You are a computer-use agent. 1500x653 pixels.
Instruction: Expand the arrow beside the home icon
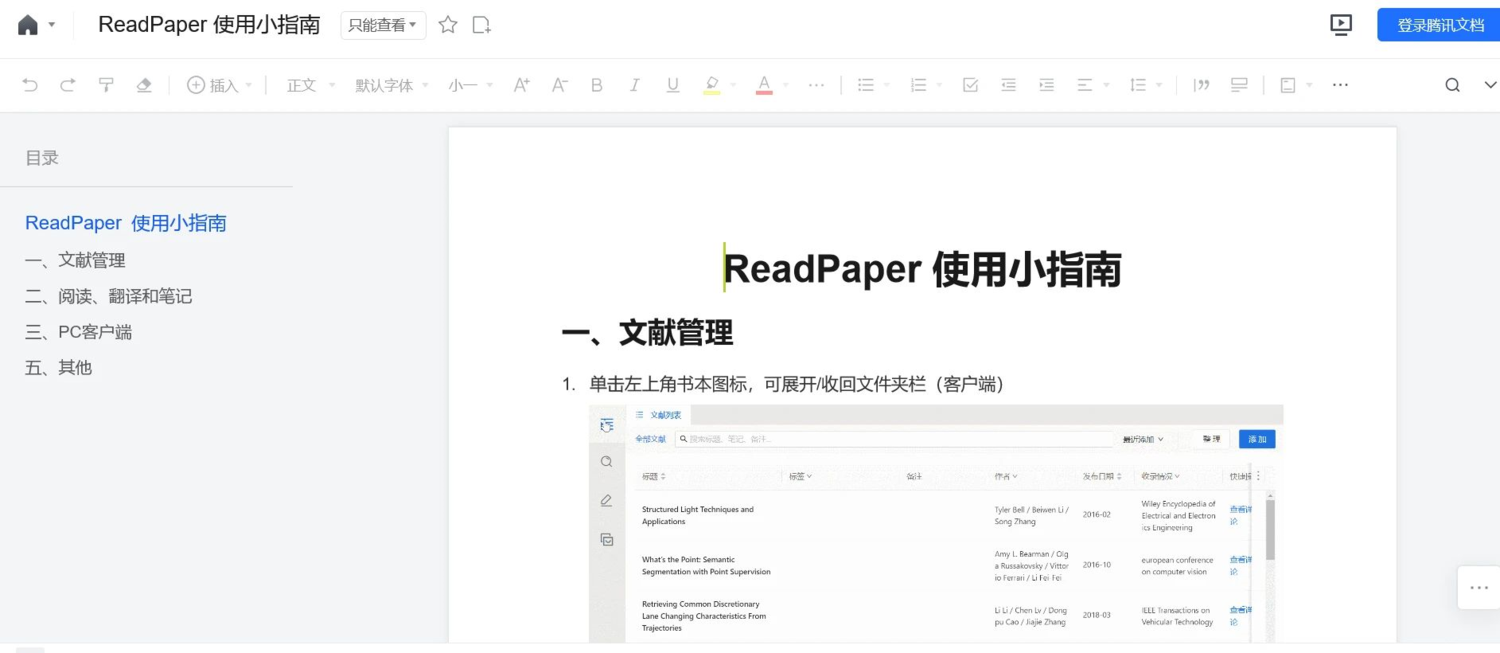pos(52,25)
